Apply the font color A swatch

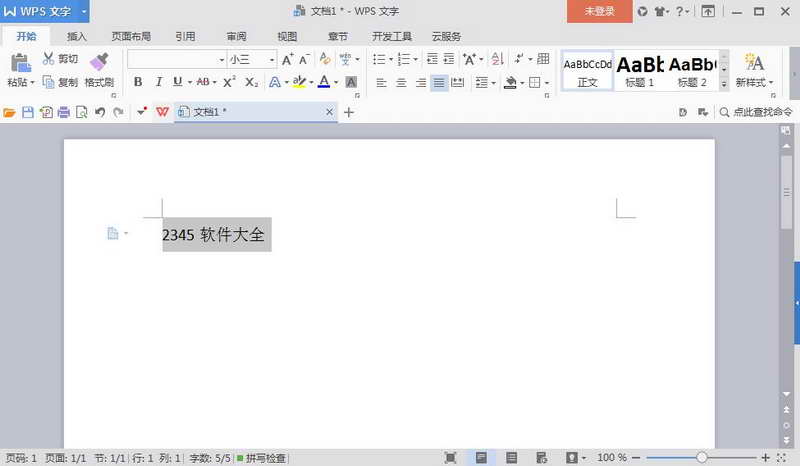[x=324, y=82]
